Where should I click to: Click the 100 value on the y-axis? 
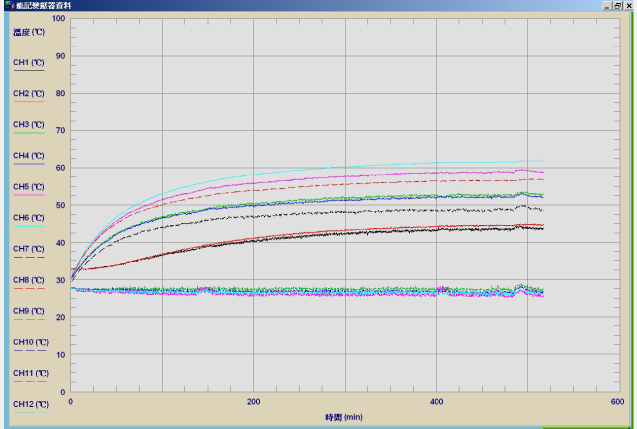[x=57, y=19]
